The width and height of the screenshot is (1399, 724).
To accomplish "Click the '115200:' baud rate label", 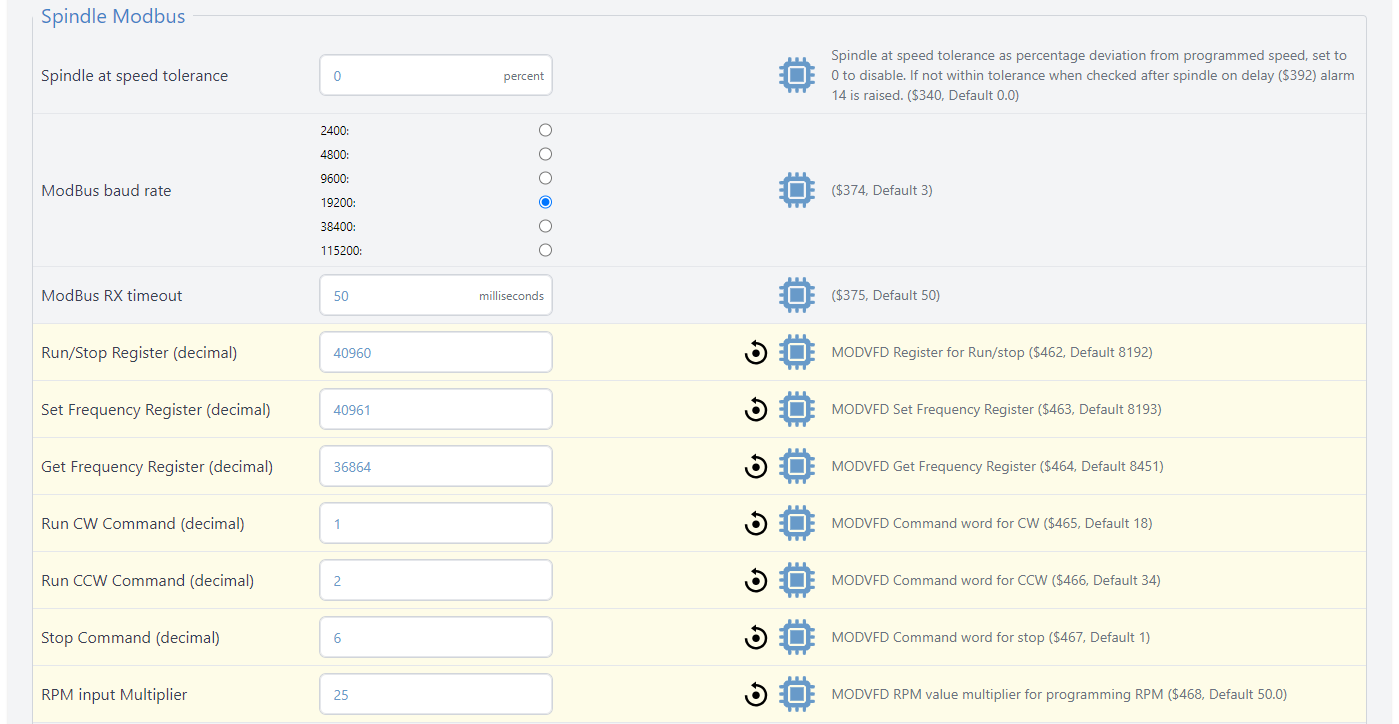I will tap(341, 251).
